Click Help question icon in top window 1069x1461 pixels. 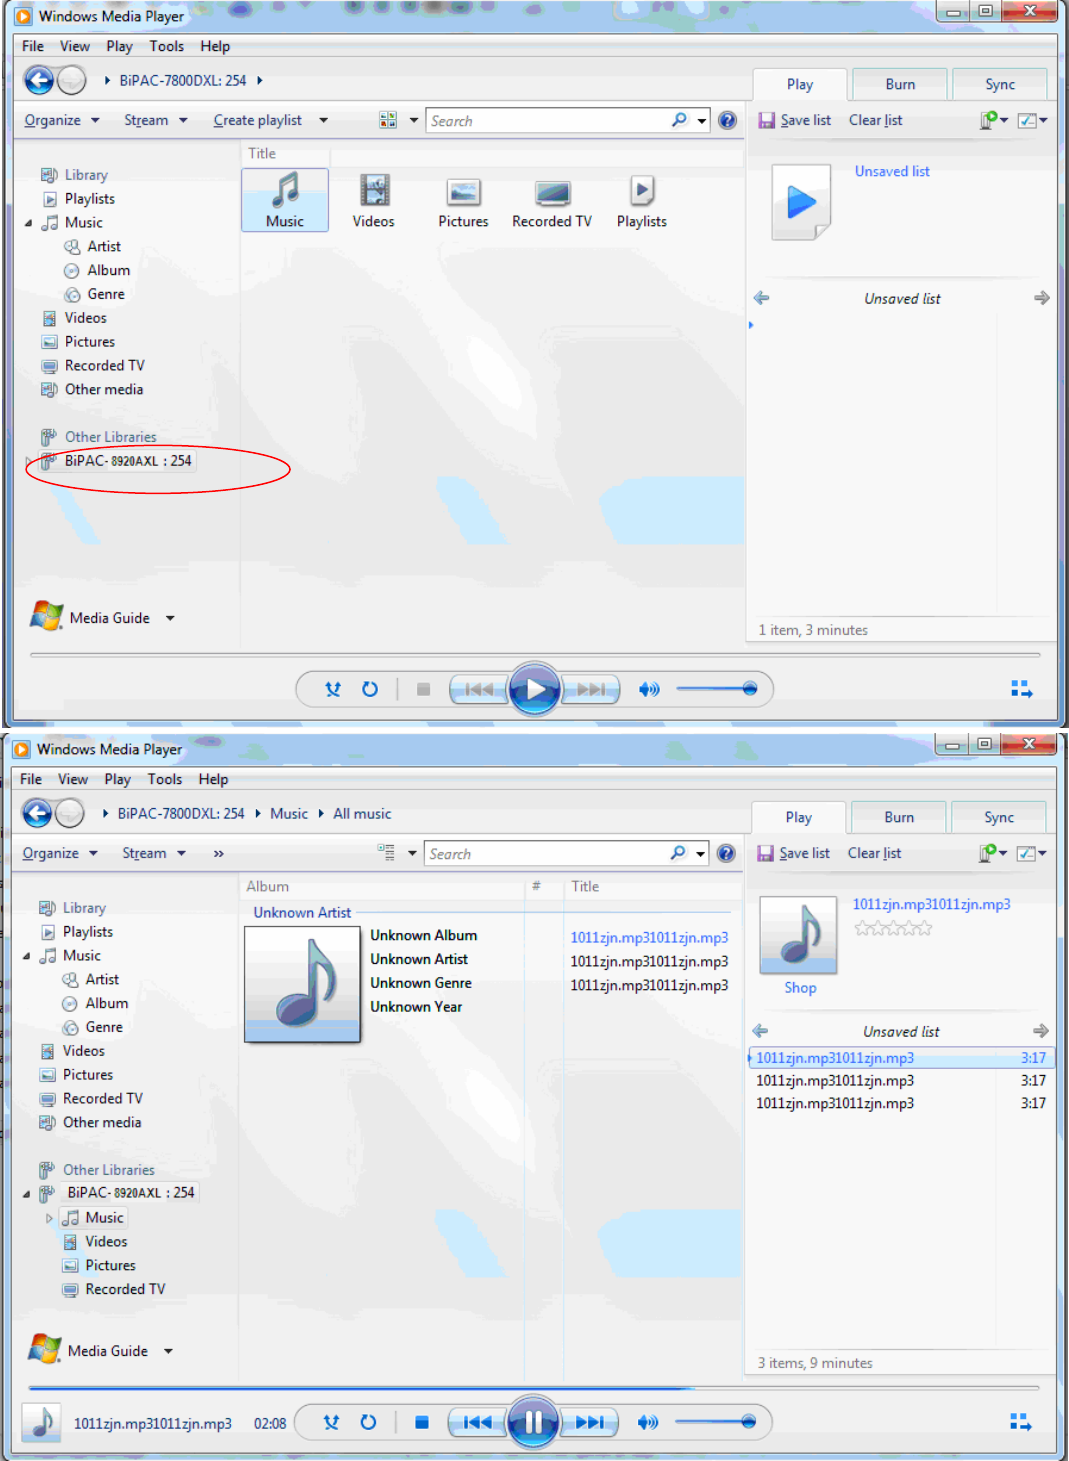coord(728,120)
